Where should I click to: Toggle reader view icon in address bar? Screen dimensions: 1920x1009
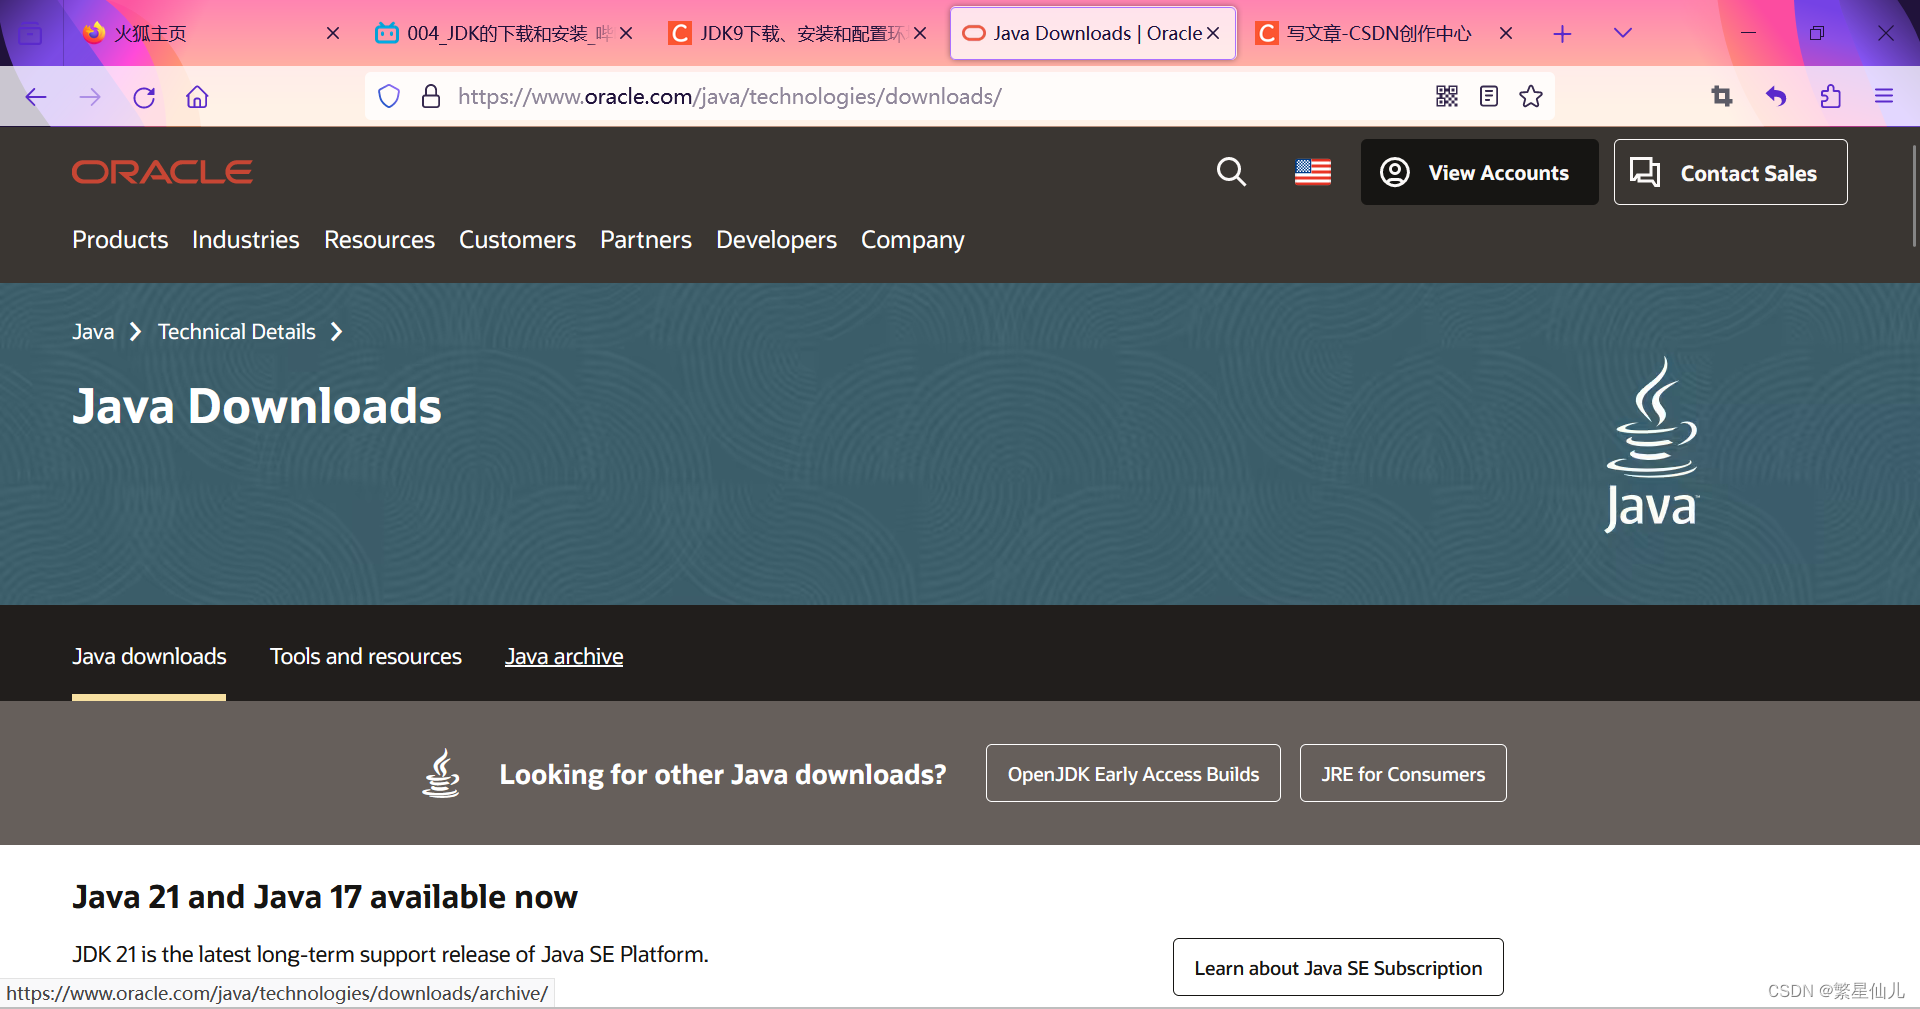click(x=1489, y=96)
